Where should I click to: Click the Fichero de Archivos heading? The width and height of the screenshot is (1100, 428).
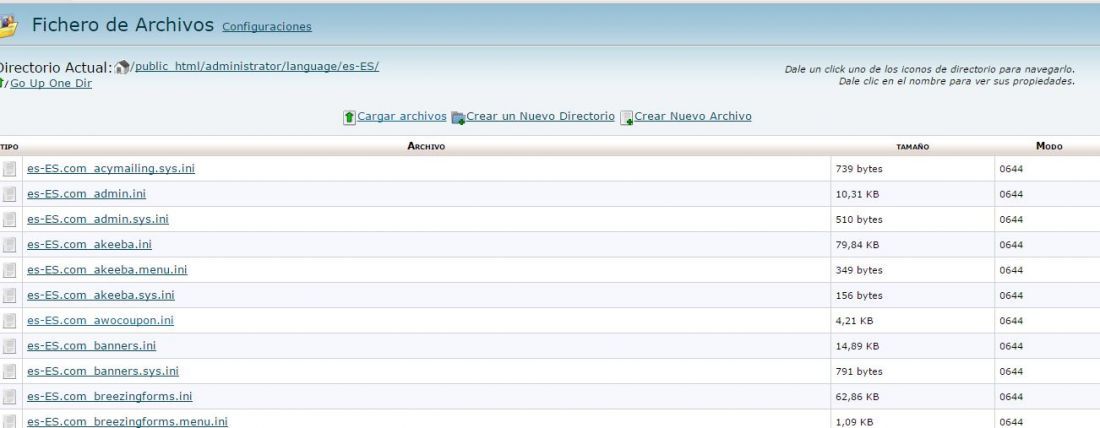[x=123, y=25]
